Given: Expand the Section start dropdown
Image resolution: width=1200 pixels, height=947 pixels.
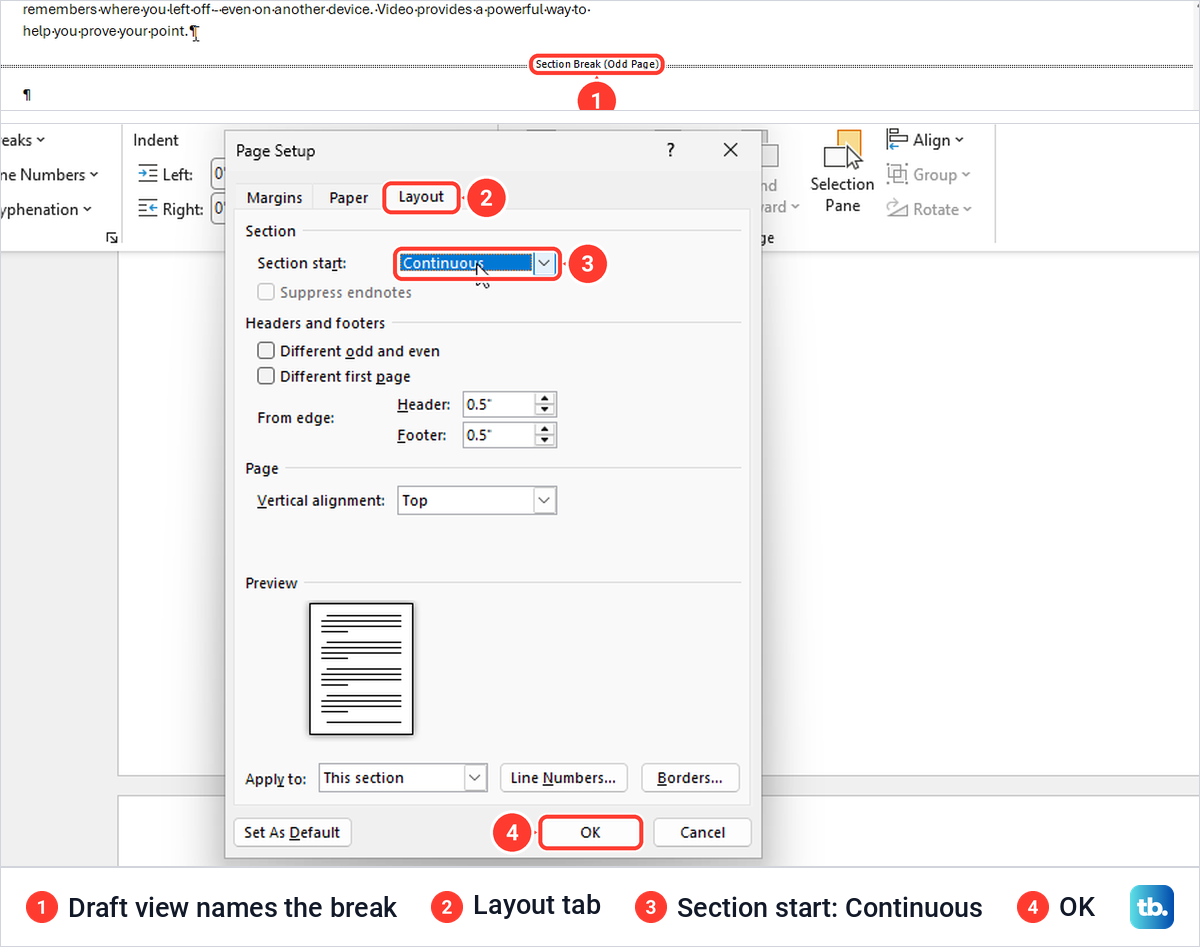Looking at the screenshot, I should click(544, 263).
